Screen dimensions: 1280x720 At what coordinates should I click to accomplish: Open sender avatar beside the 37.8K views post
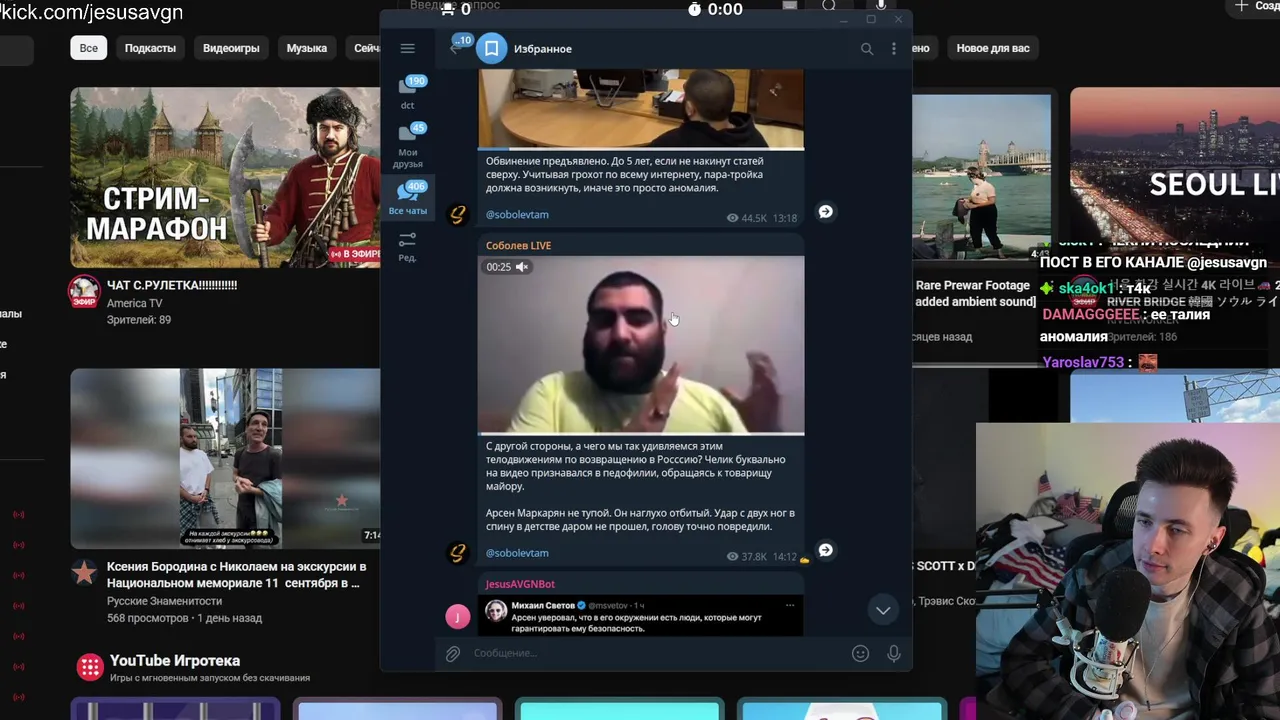[457, 552]
